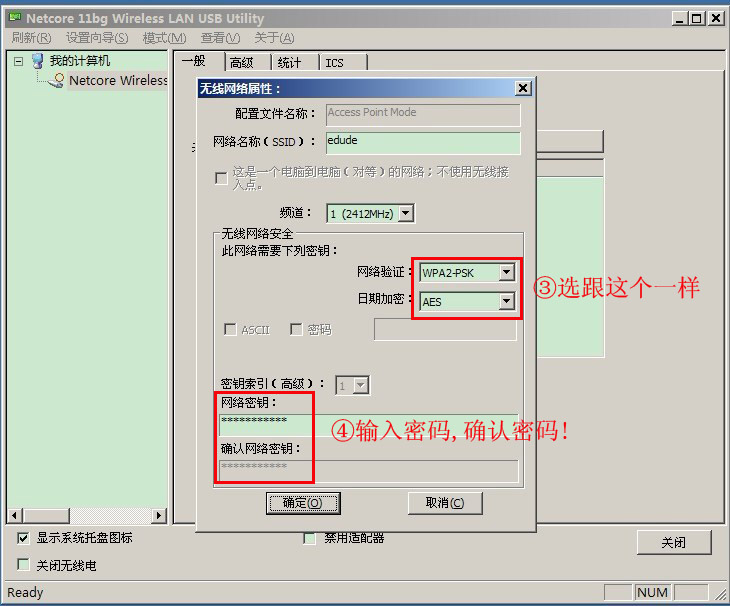Open the 模式(M) menu
Image resolution: width=730 pixels, height=606 pixels.
[164, 38]
